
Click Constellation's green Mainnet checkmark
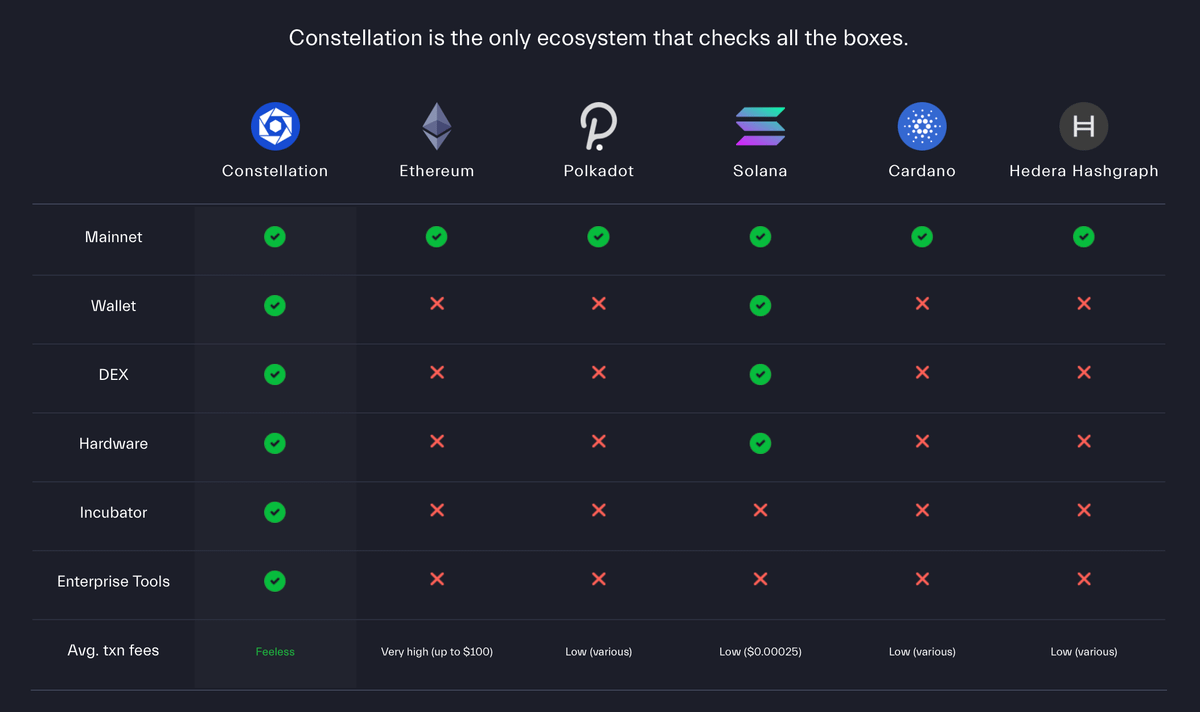275,237
